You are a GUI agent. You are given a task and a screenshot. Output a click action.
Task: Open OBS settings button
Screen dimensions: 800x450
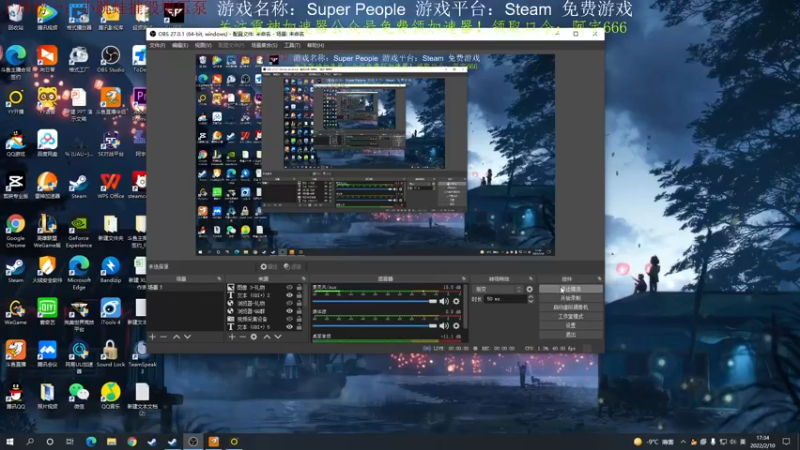coord(570,326)
